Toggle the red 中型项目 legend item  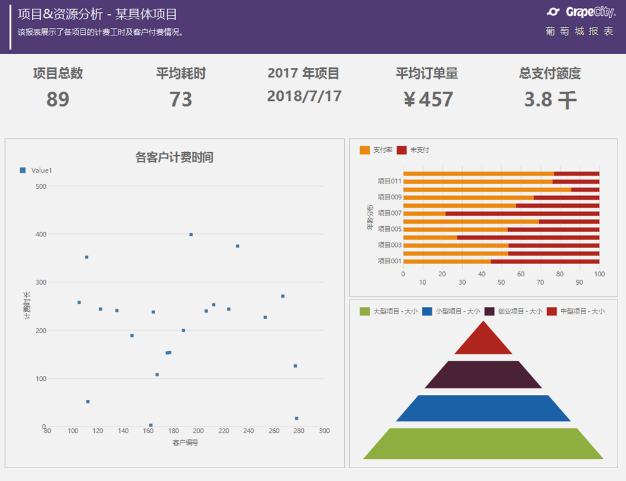[551, 311]
